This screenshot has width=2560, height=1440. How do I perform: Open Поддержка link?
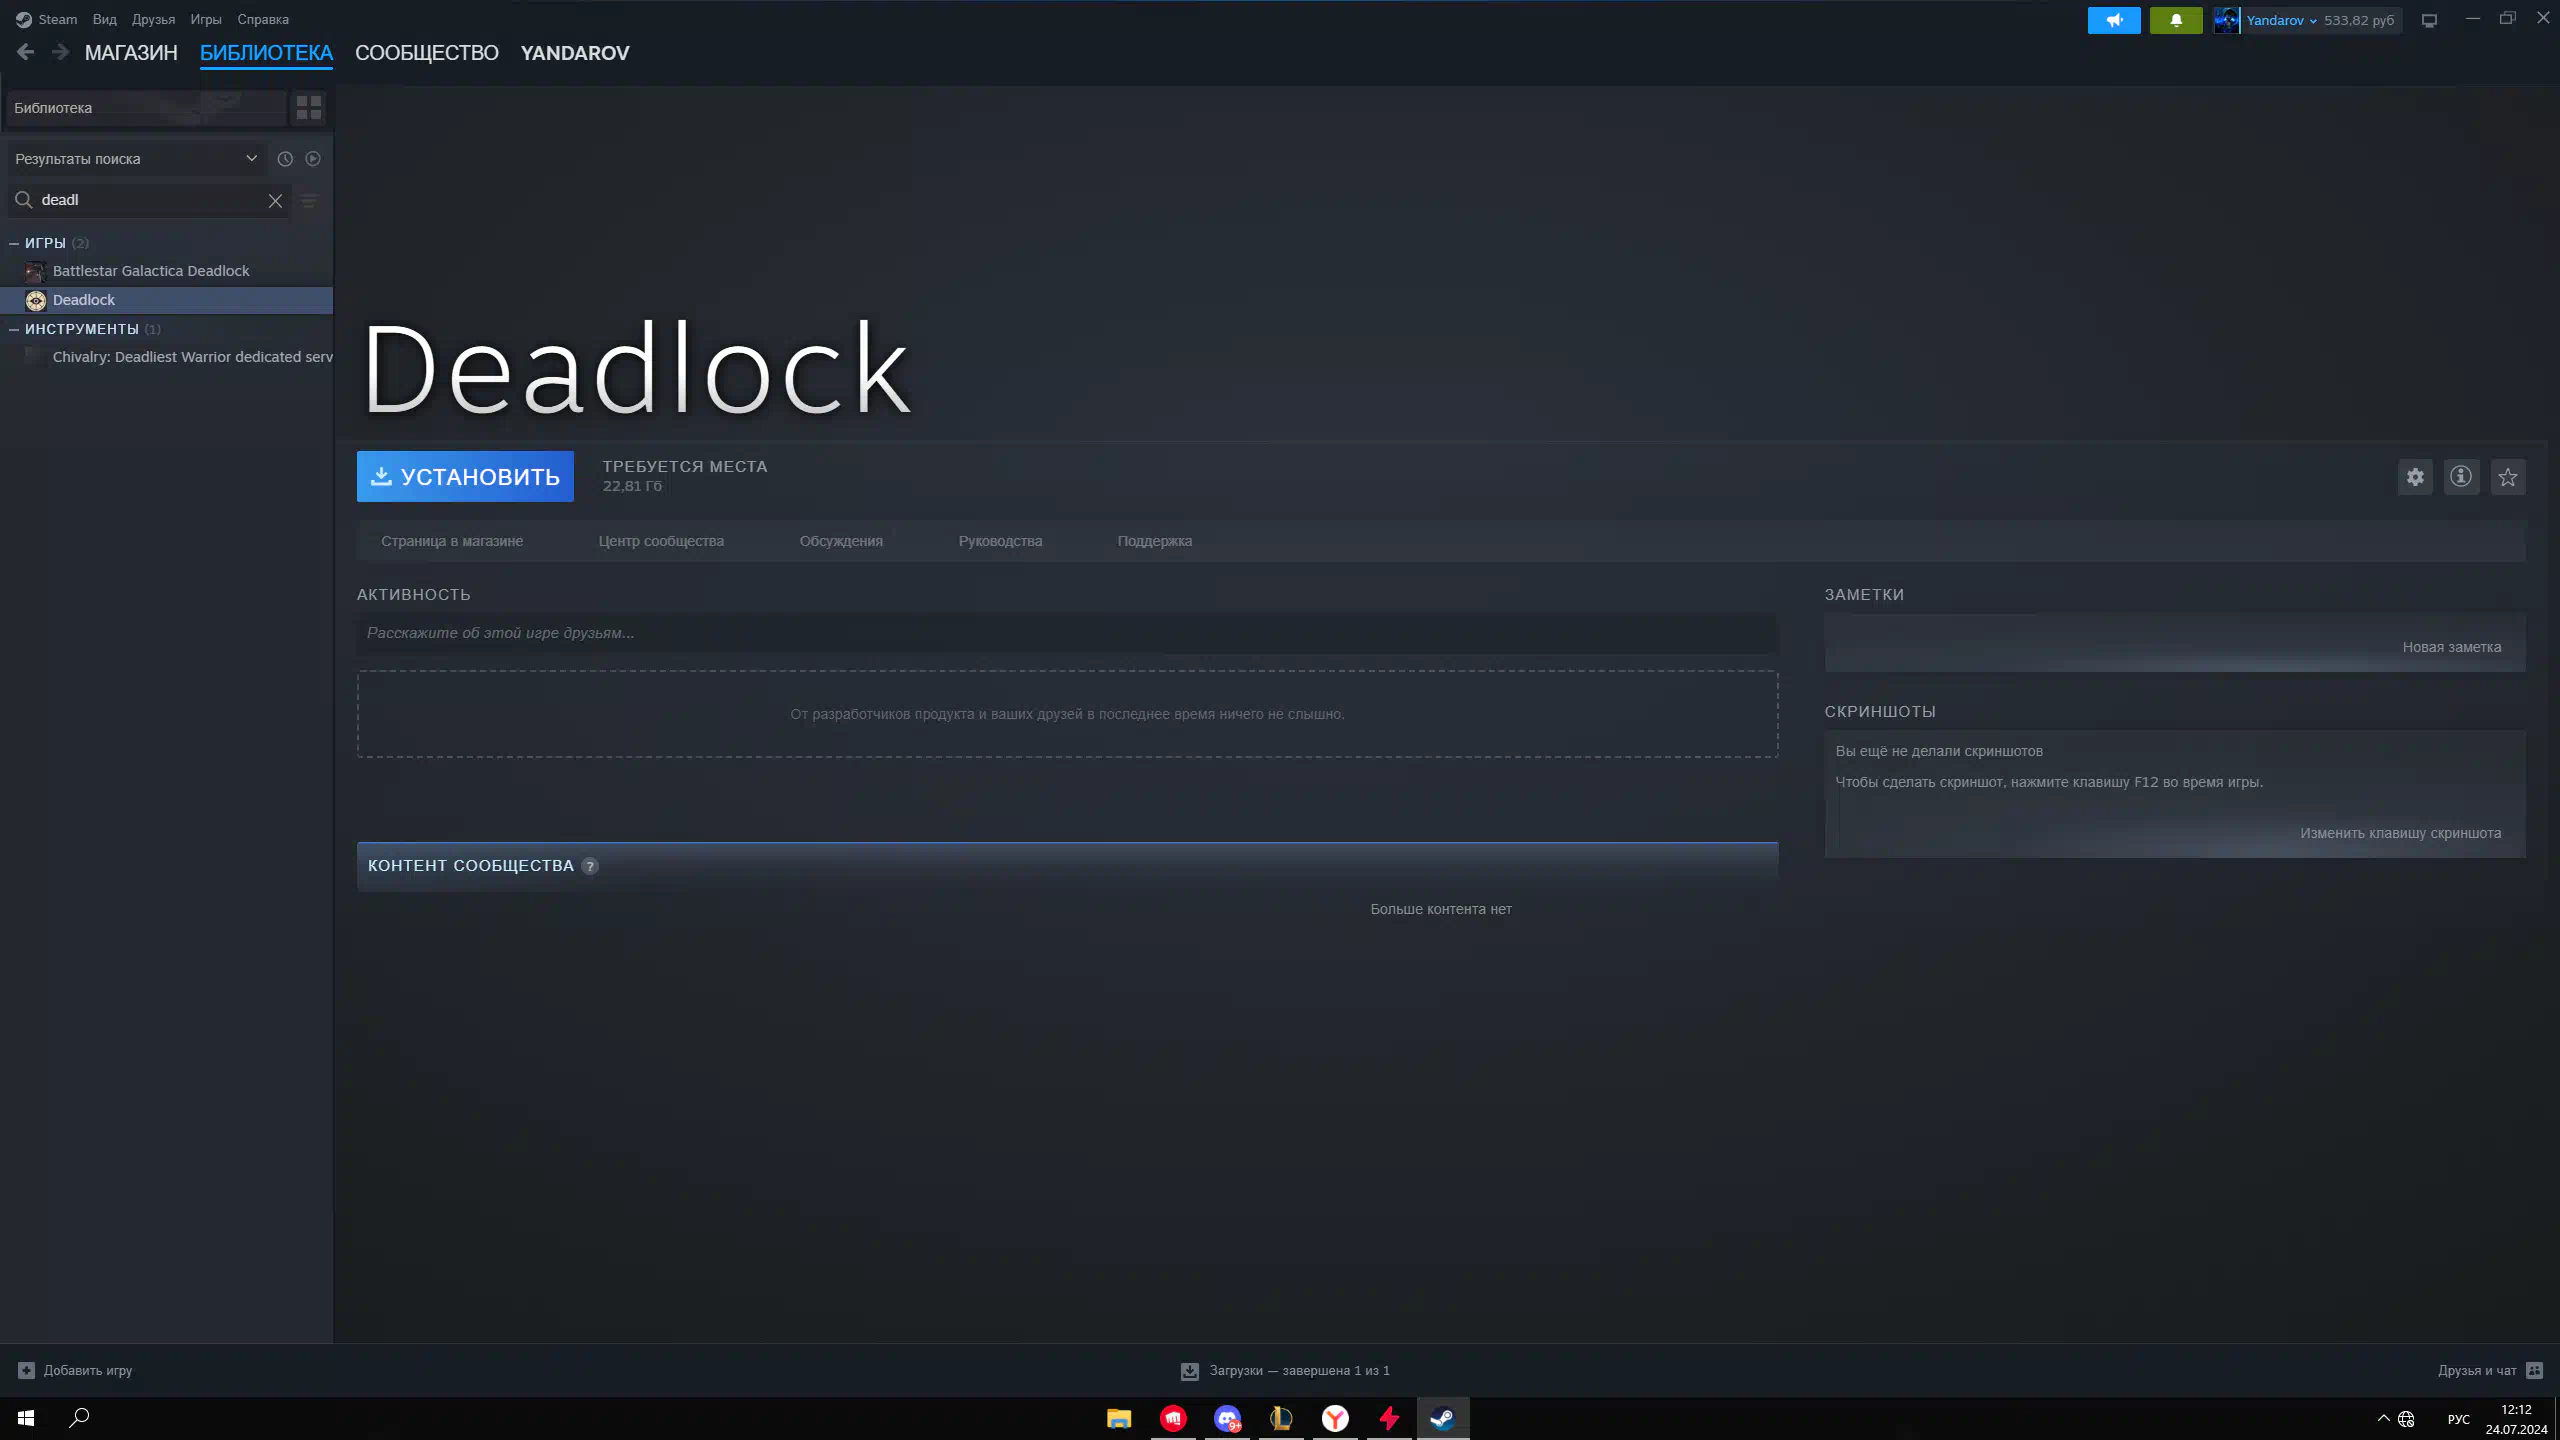[1155, 541]
